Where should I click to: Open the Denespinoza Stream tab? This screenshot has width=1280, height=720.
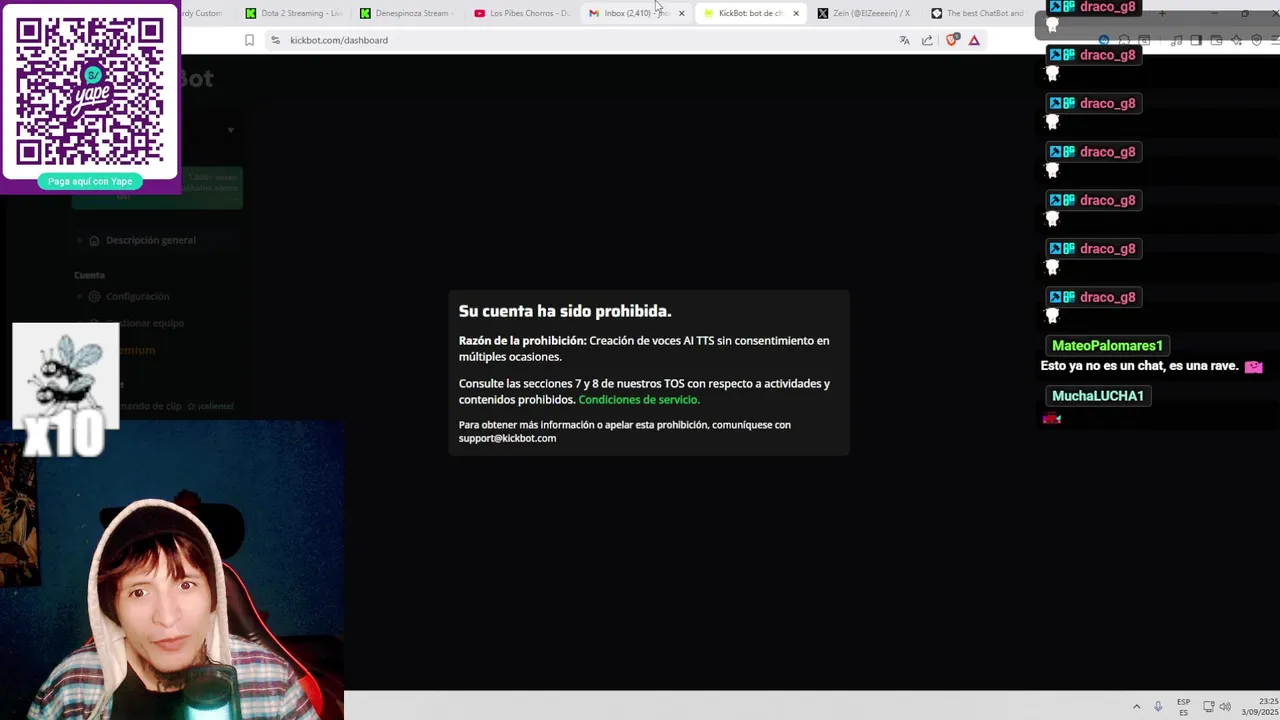click(x=408, y=13)
